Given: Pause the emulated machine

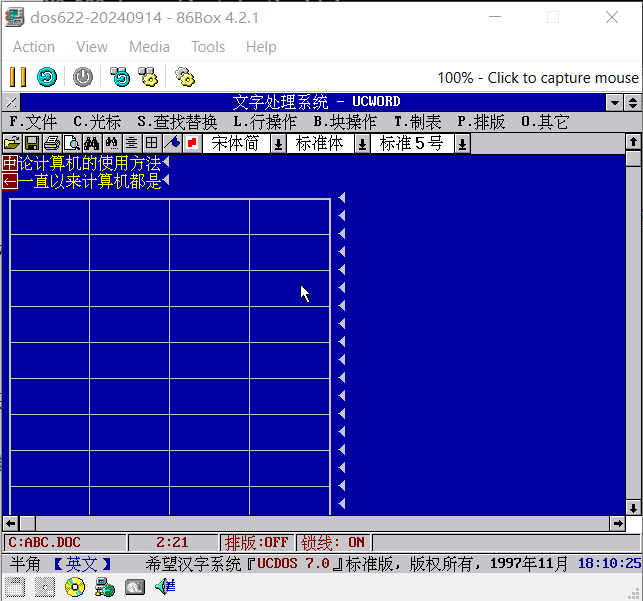Looking at the screenshot, I should [18, 77].
